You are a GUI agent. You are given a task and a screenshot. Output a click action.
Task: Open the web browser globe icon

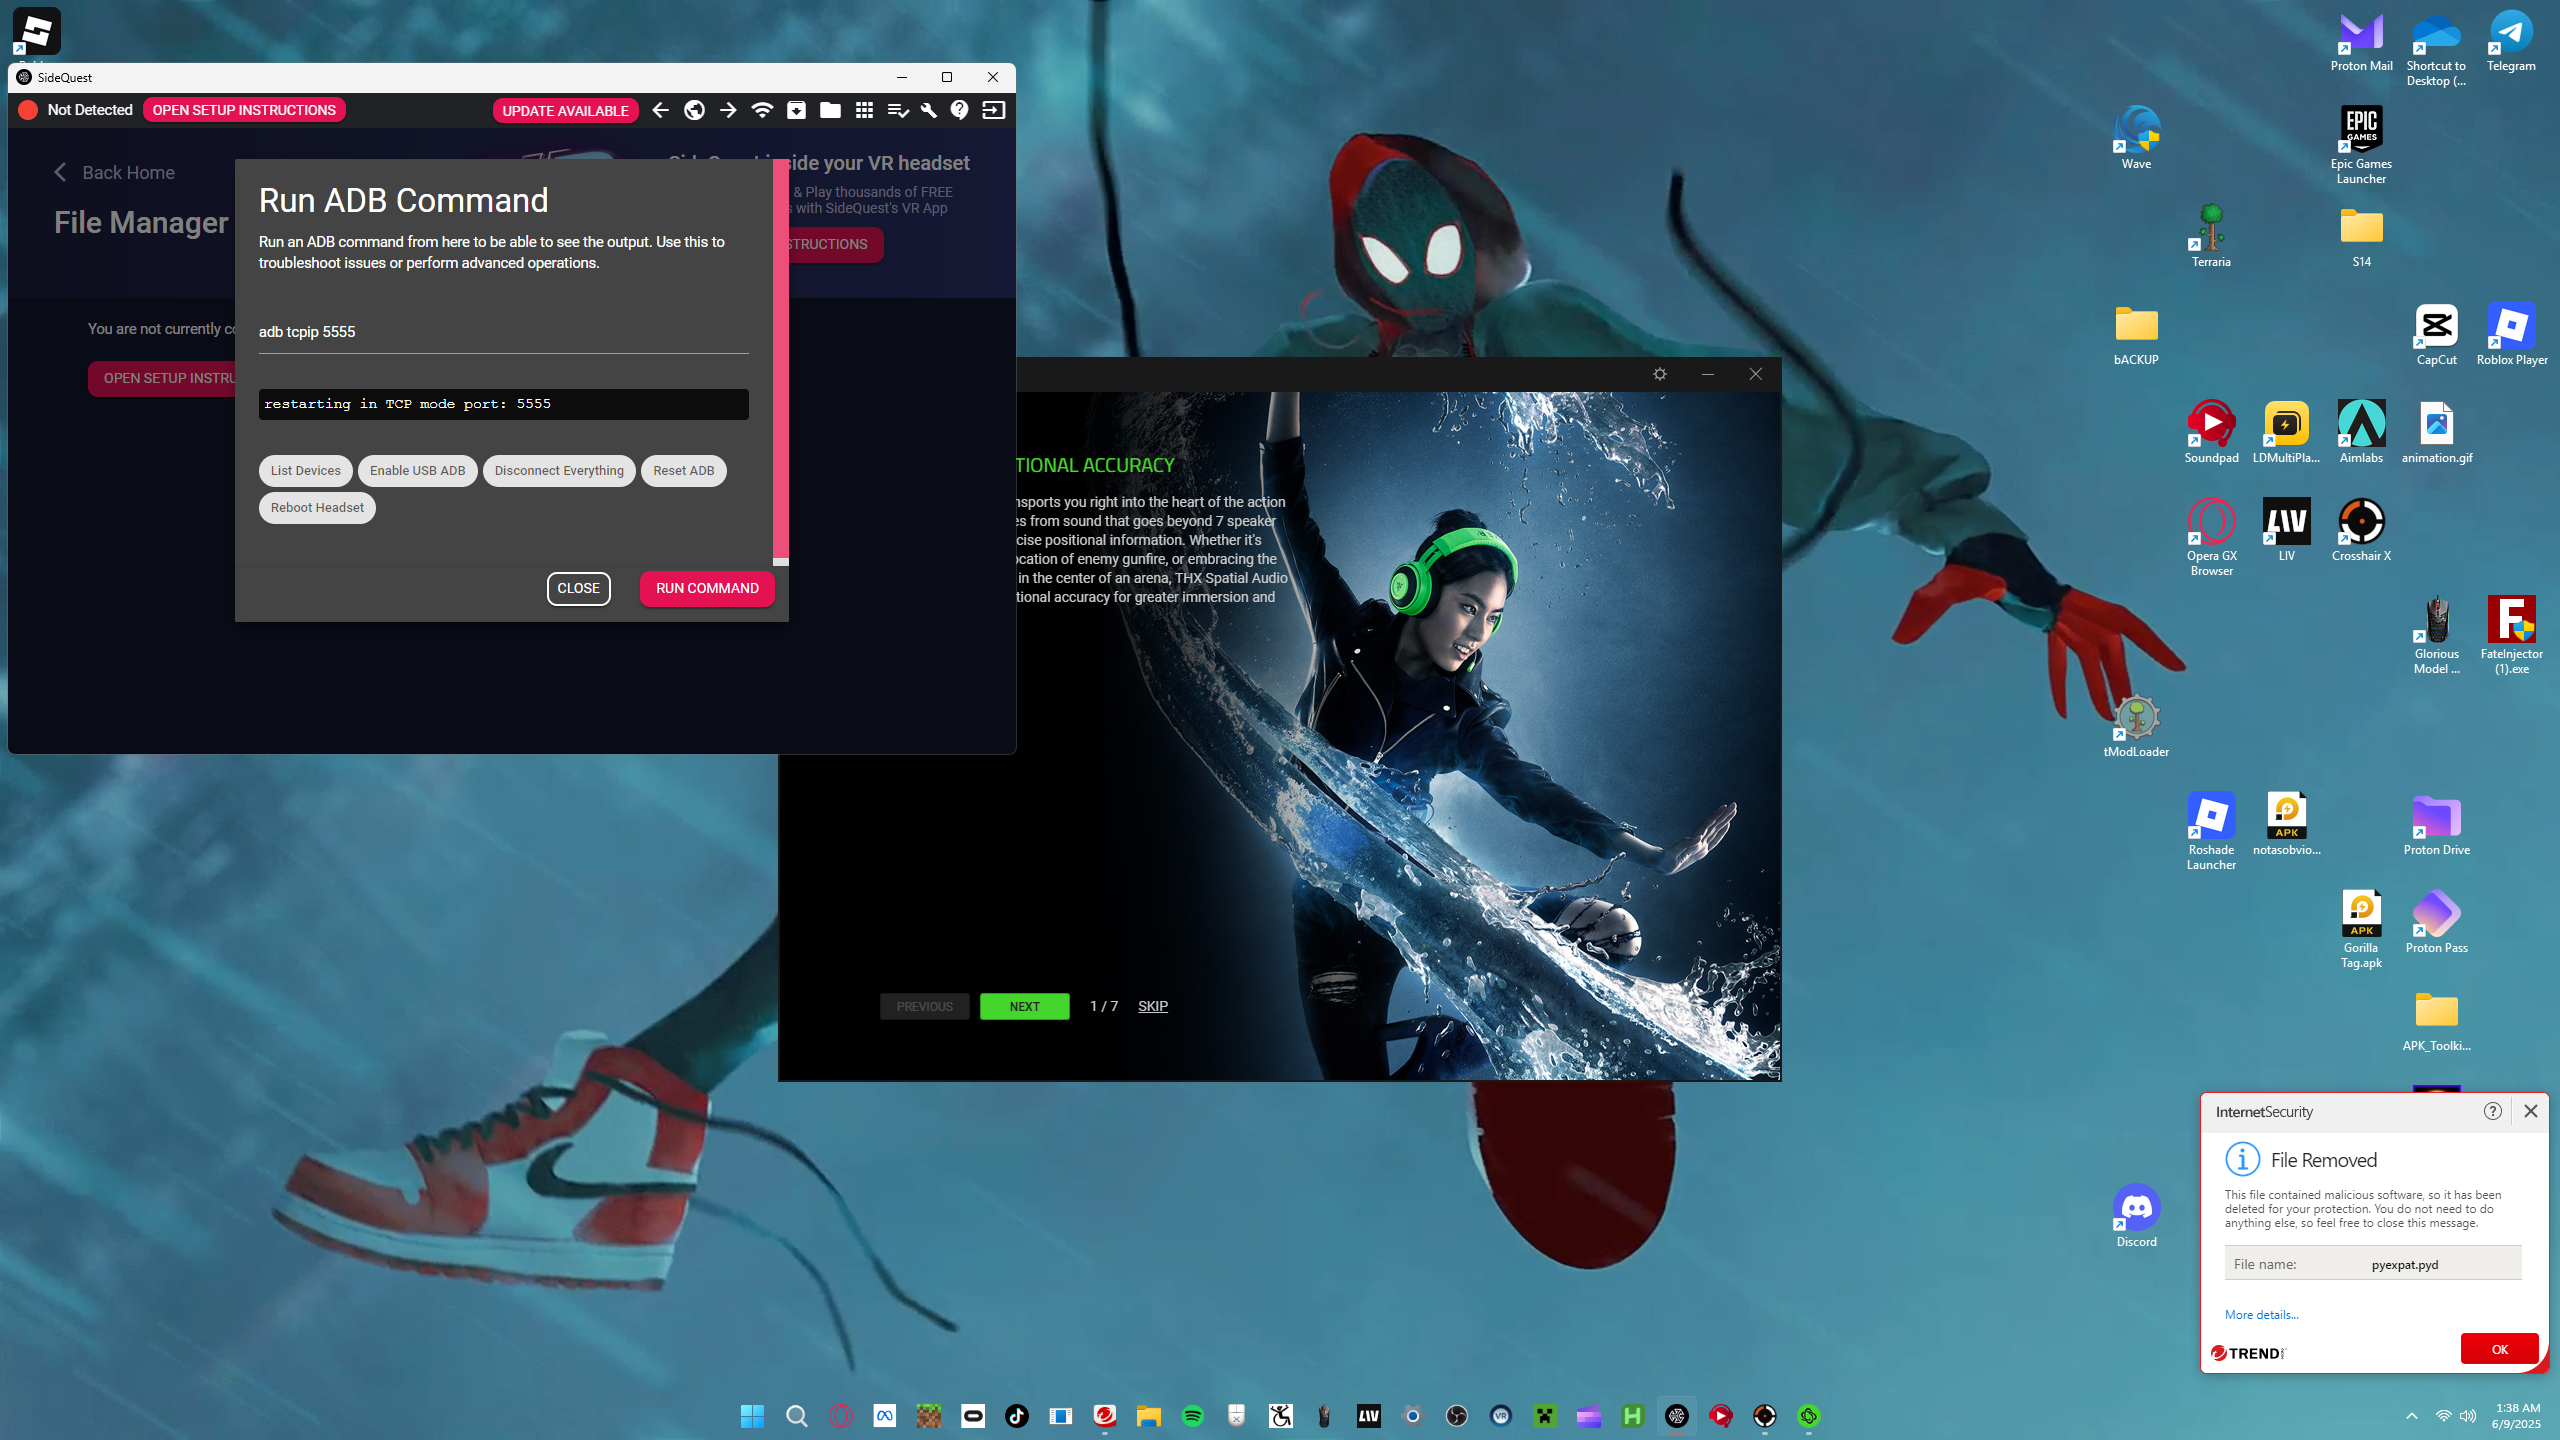pyautogui.click(x=694, y=110)
